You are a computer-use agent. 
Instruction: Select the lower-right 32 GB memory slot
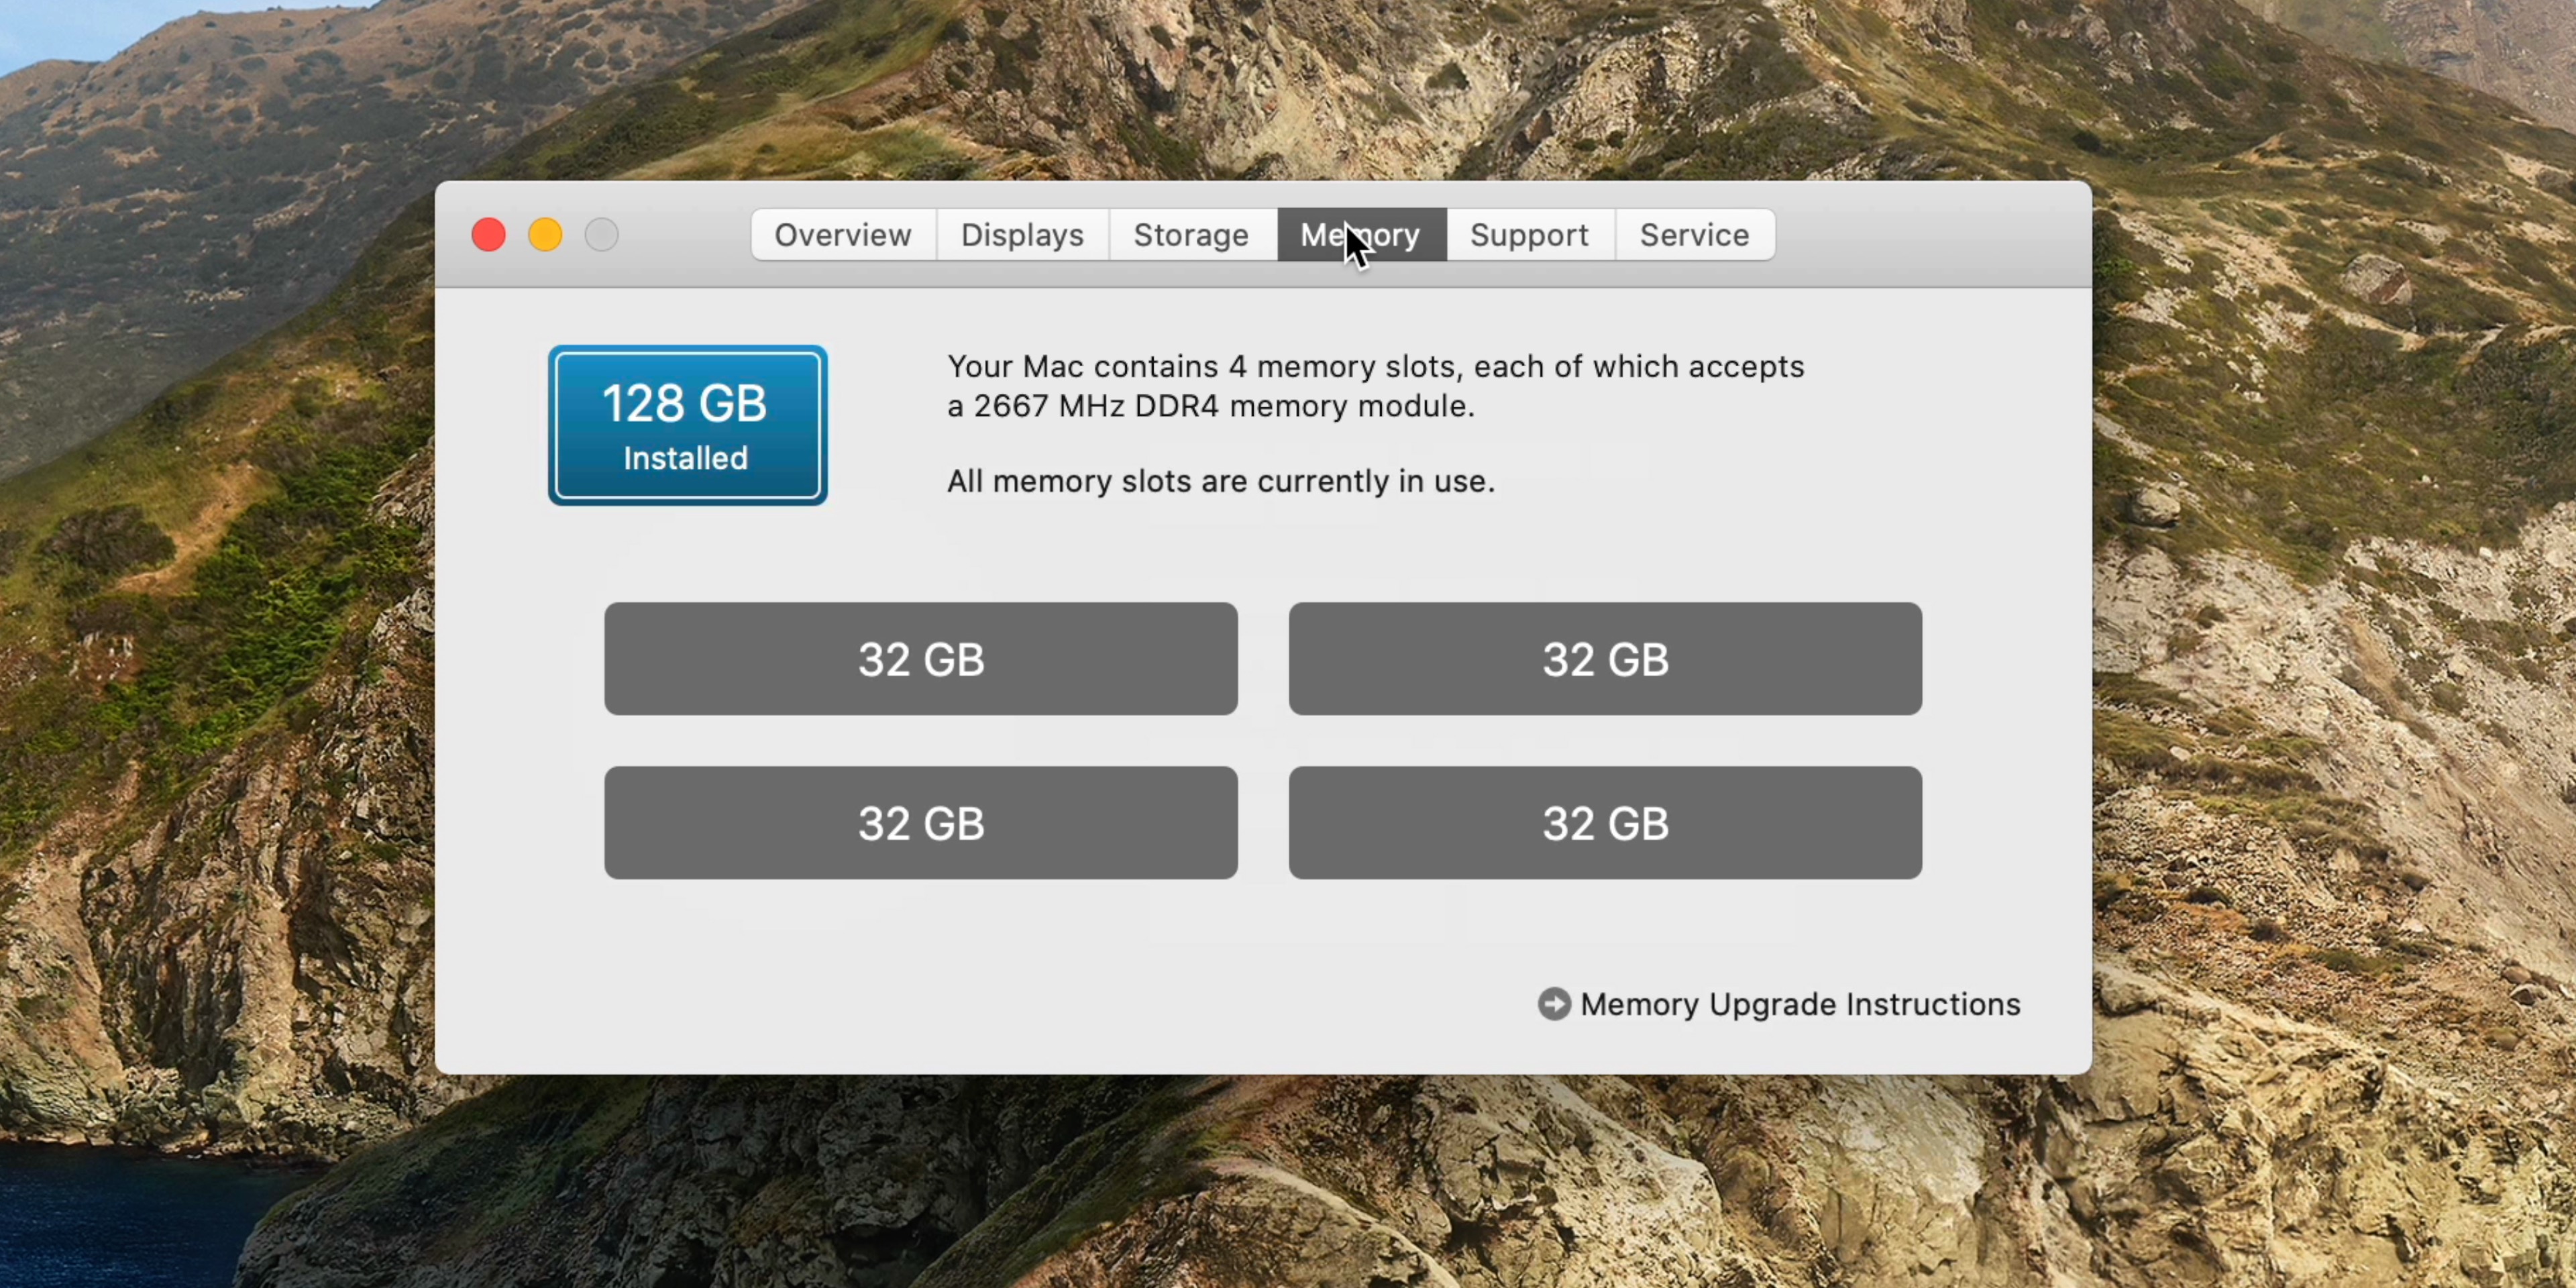coord(1605,823)
